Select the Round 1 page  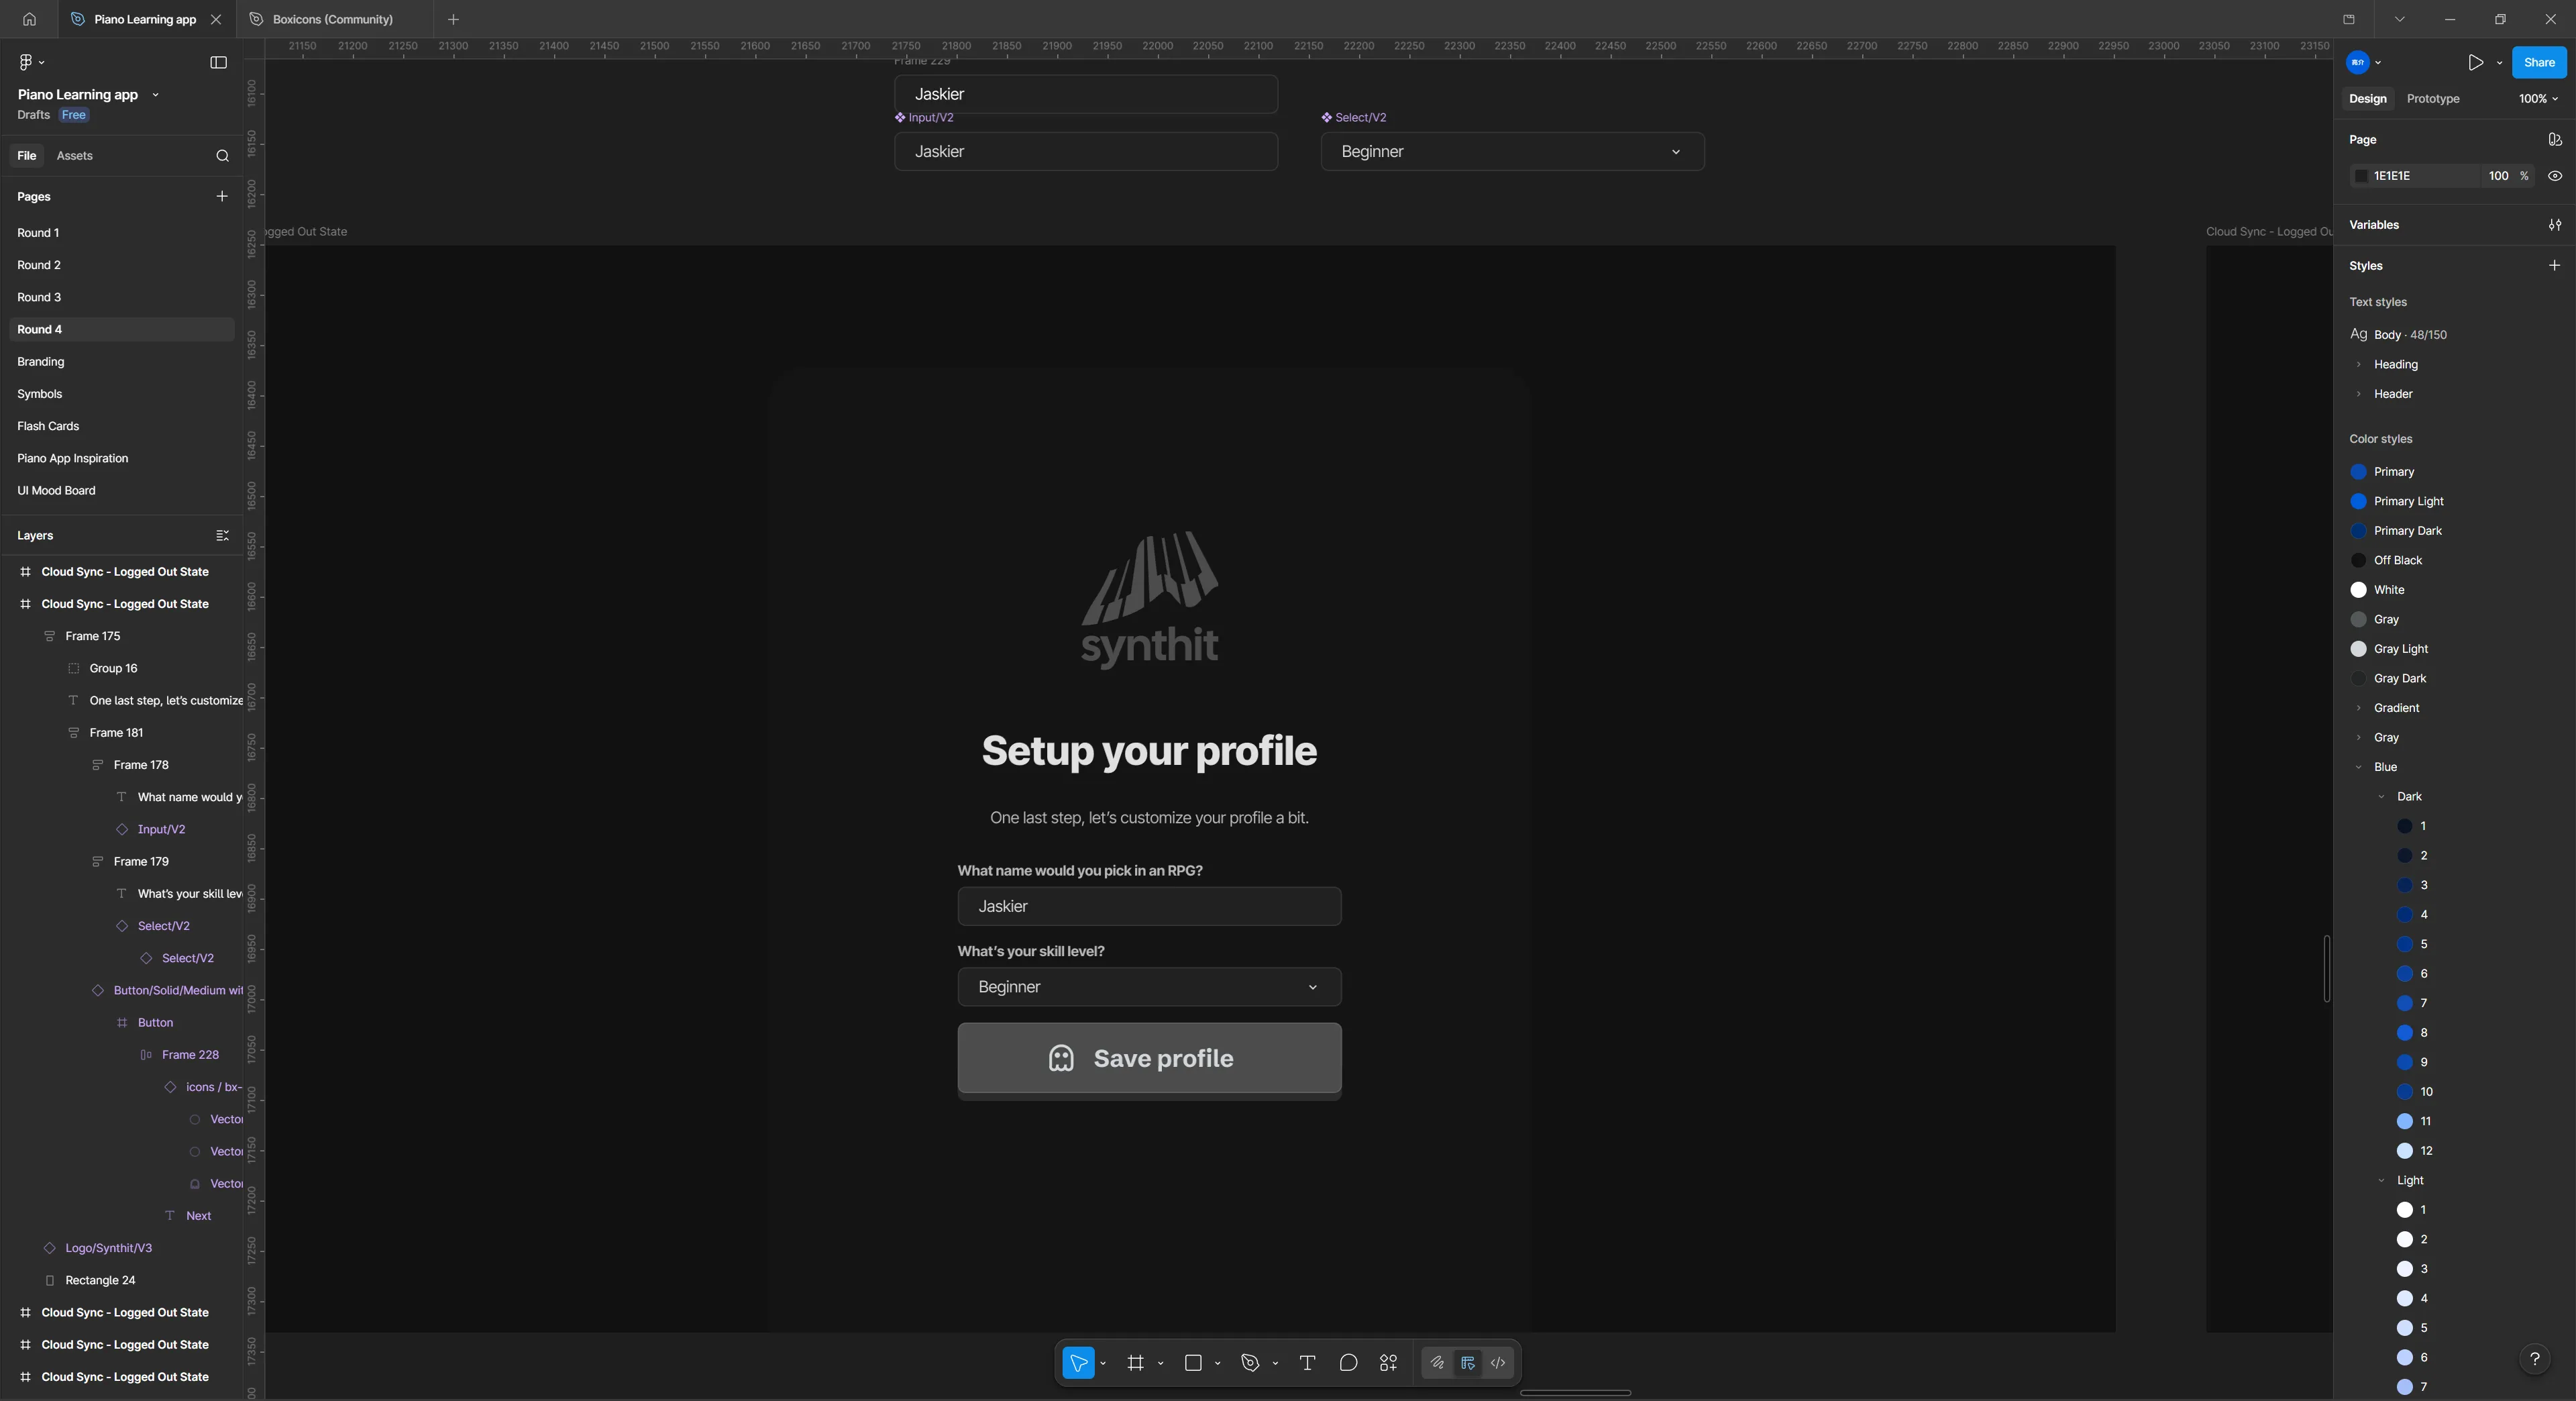(x=39, y=232)
